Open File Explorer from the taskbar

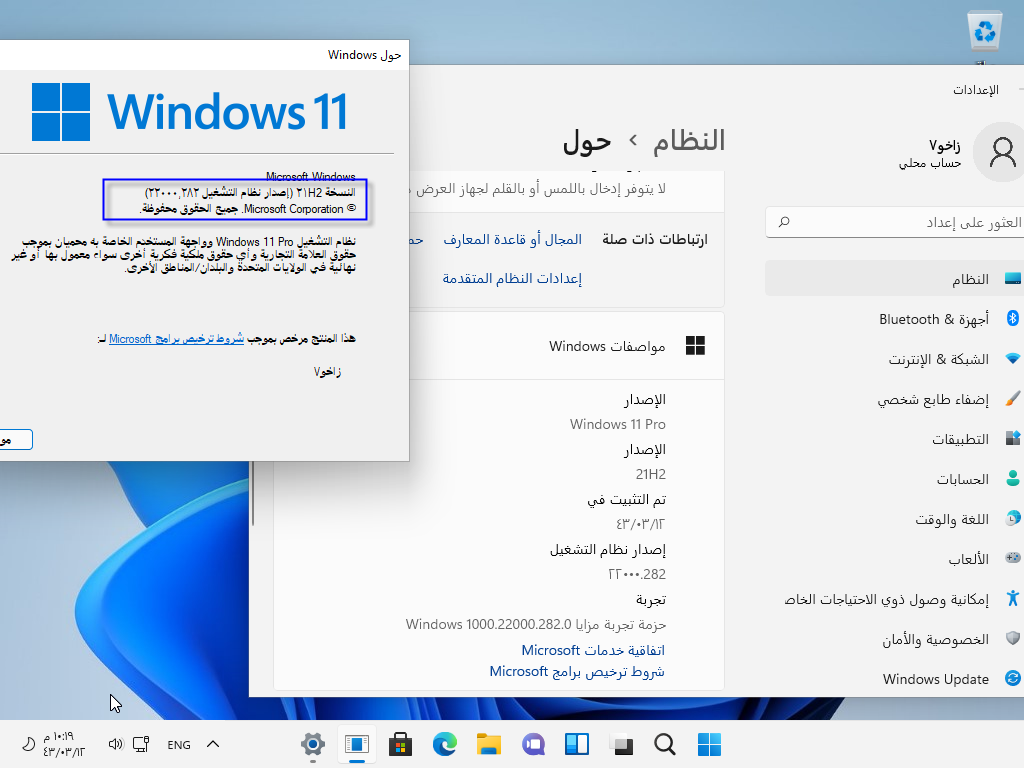click(x=488, y=744)
